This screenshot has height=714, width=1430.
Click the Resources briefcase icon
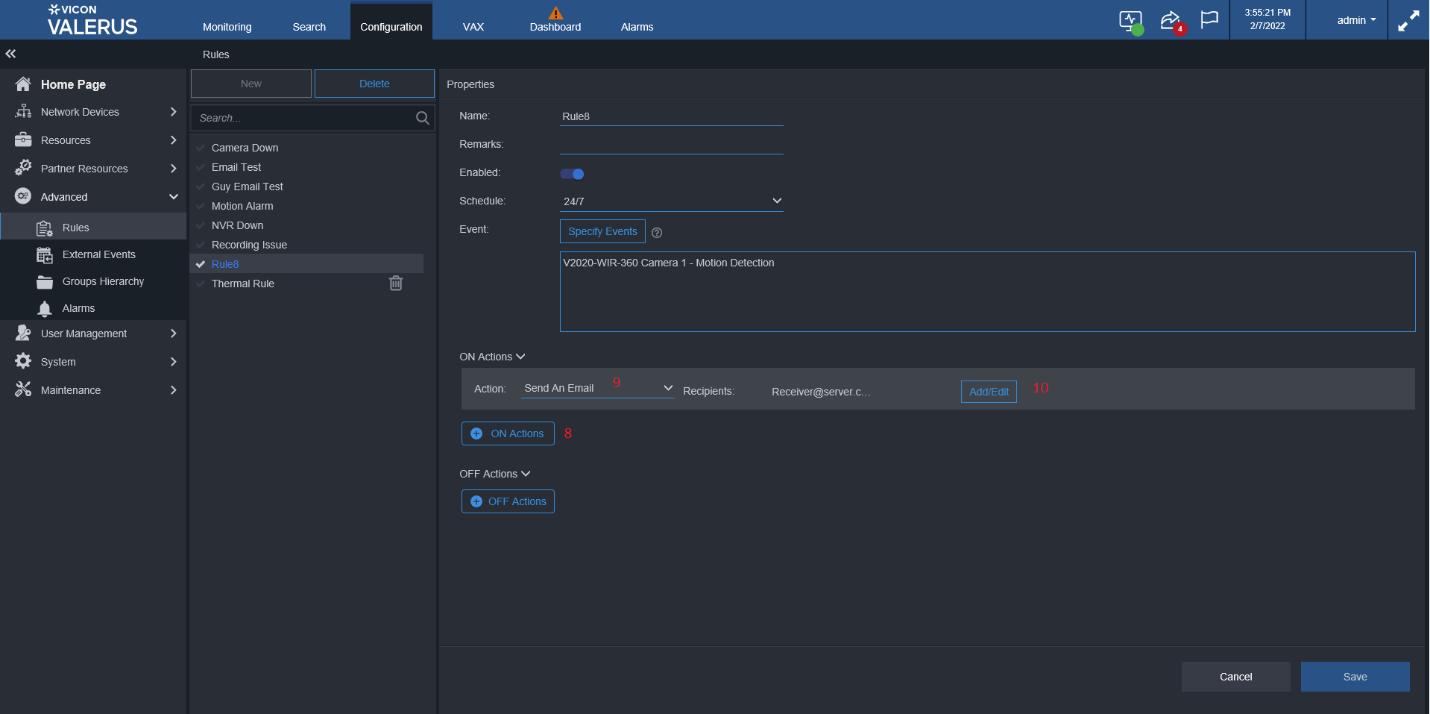[x=23, y=140]
